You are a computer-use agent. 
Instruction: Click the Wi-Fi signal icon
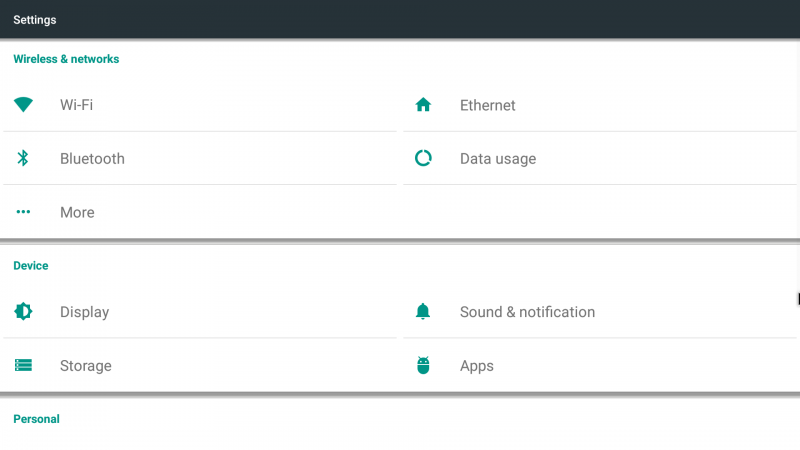pos(23,104)
